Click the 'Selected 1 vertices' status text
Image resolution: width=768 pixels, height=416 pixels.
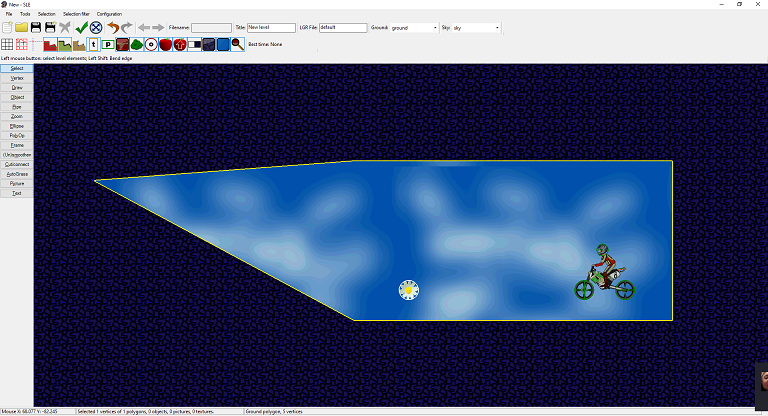click(145, 412)
